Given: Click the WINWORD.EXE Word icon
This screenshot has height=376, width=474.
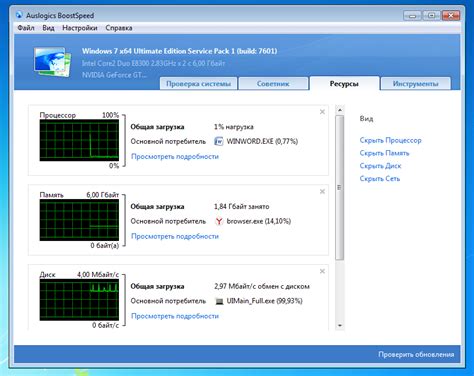Looking at the screenshot, I should (x=219, y=141).
